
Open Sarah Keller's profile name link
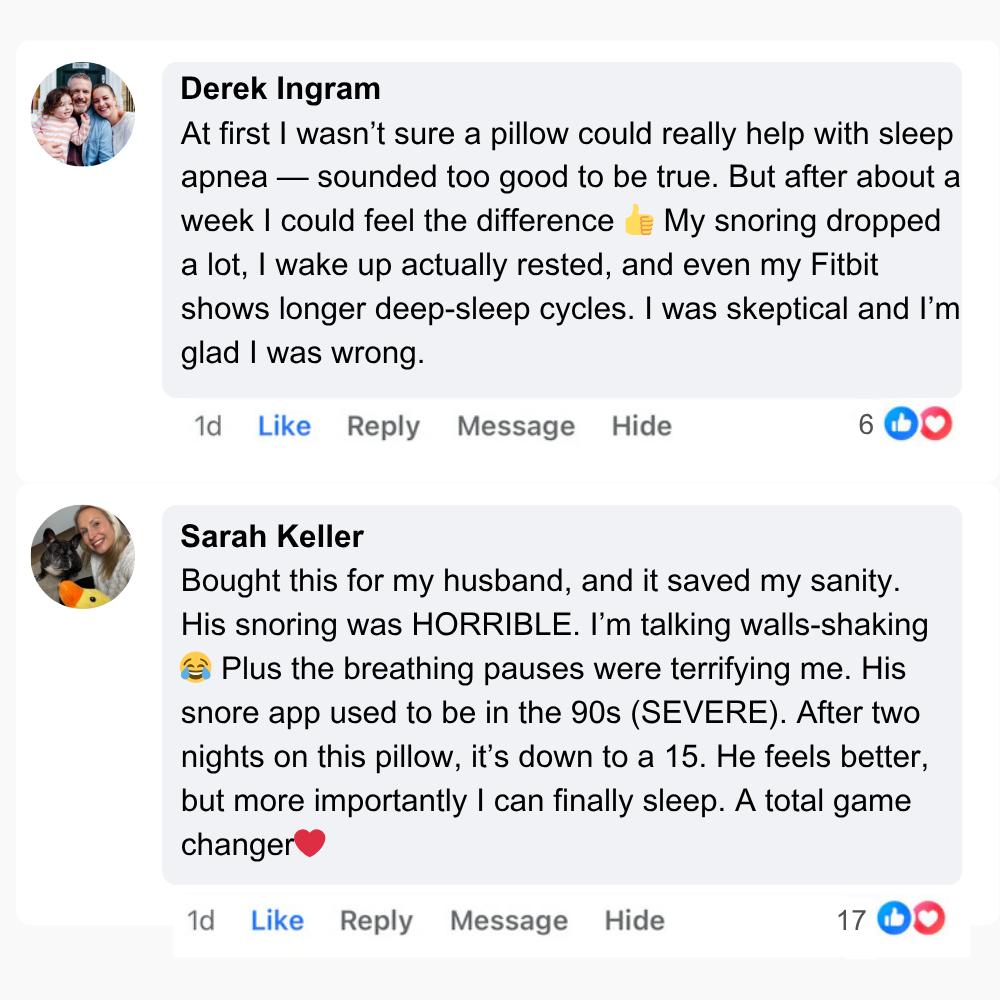pyautogui.click(x=272, y=536)
